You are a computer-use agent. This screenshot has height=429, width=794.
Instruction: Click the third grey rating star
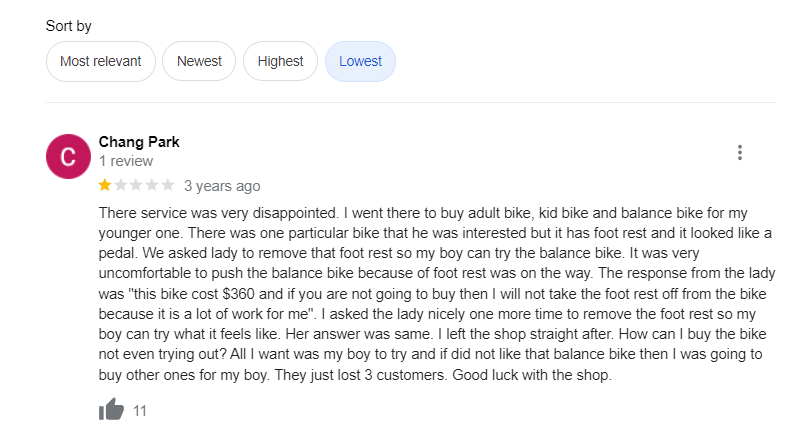[x=137, y=185]
